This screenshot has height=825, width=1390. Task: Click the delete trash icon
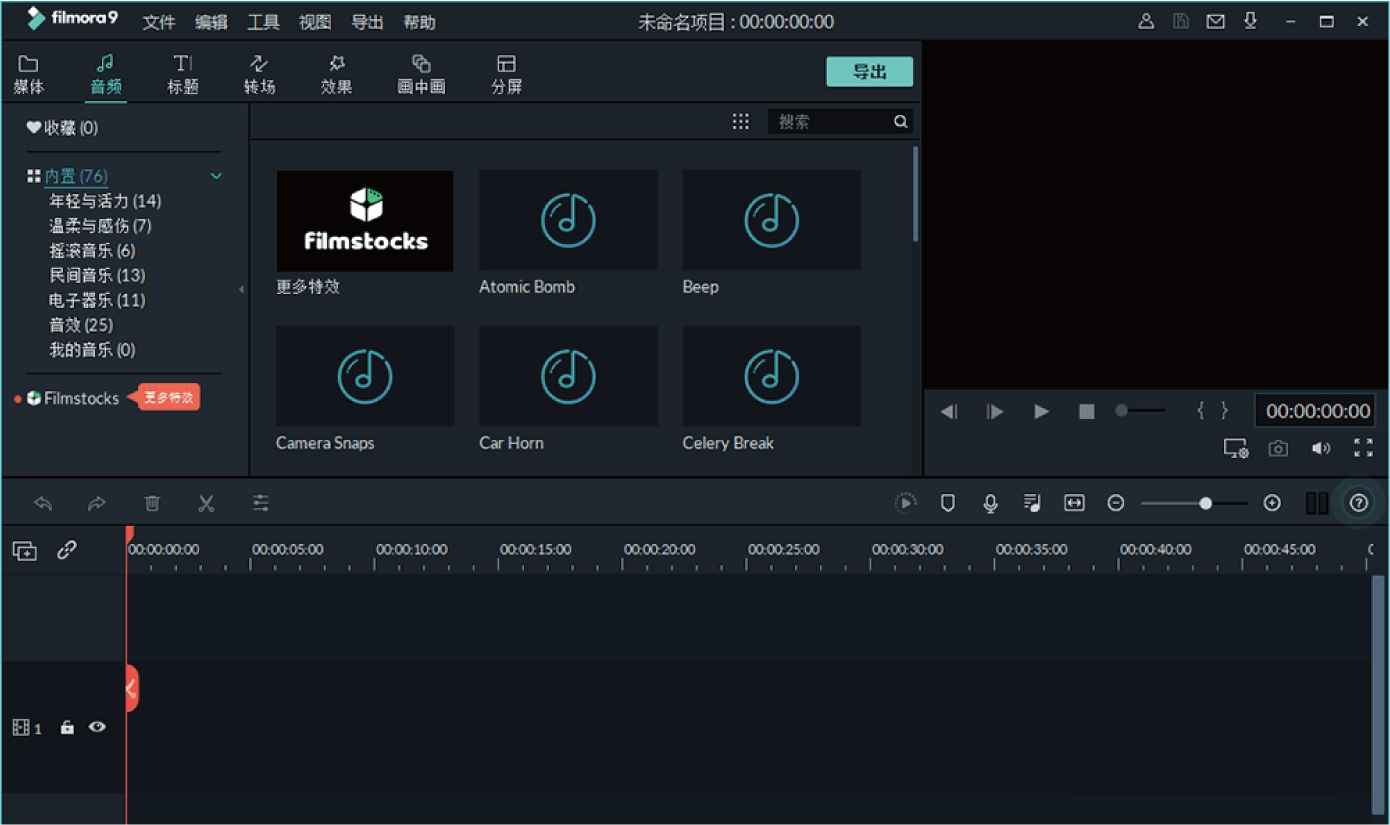152,503
